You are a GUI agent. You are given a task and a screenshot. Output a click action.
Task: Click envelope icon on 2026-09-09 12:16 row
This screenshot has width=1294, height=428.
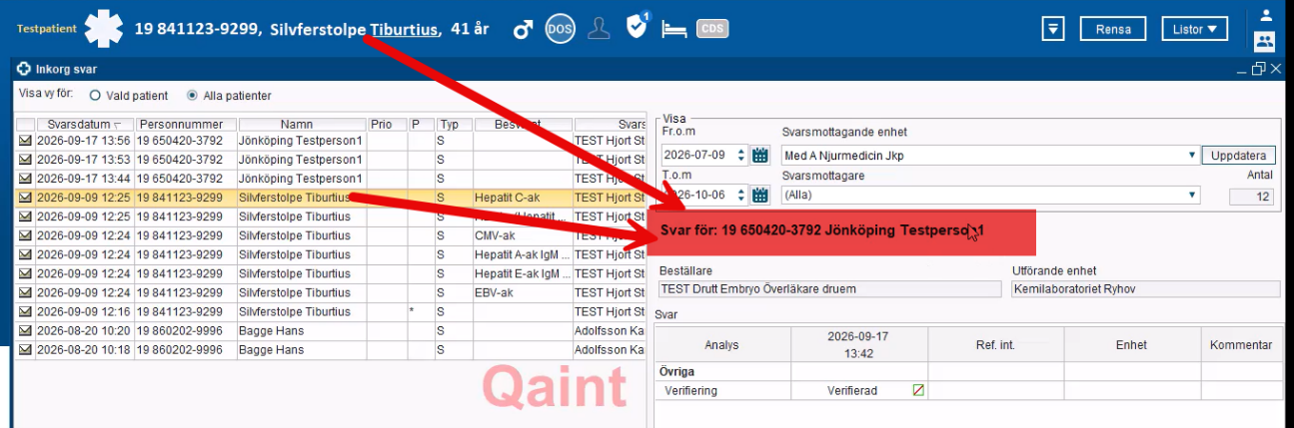(25, 312)
